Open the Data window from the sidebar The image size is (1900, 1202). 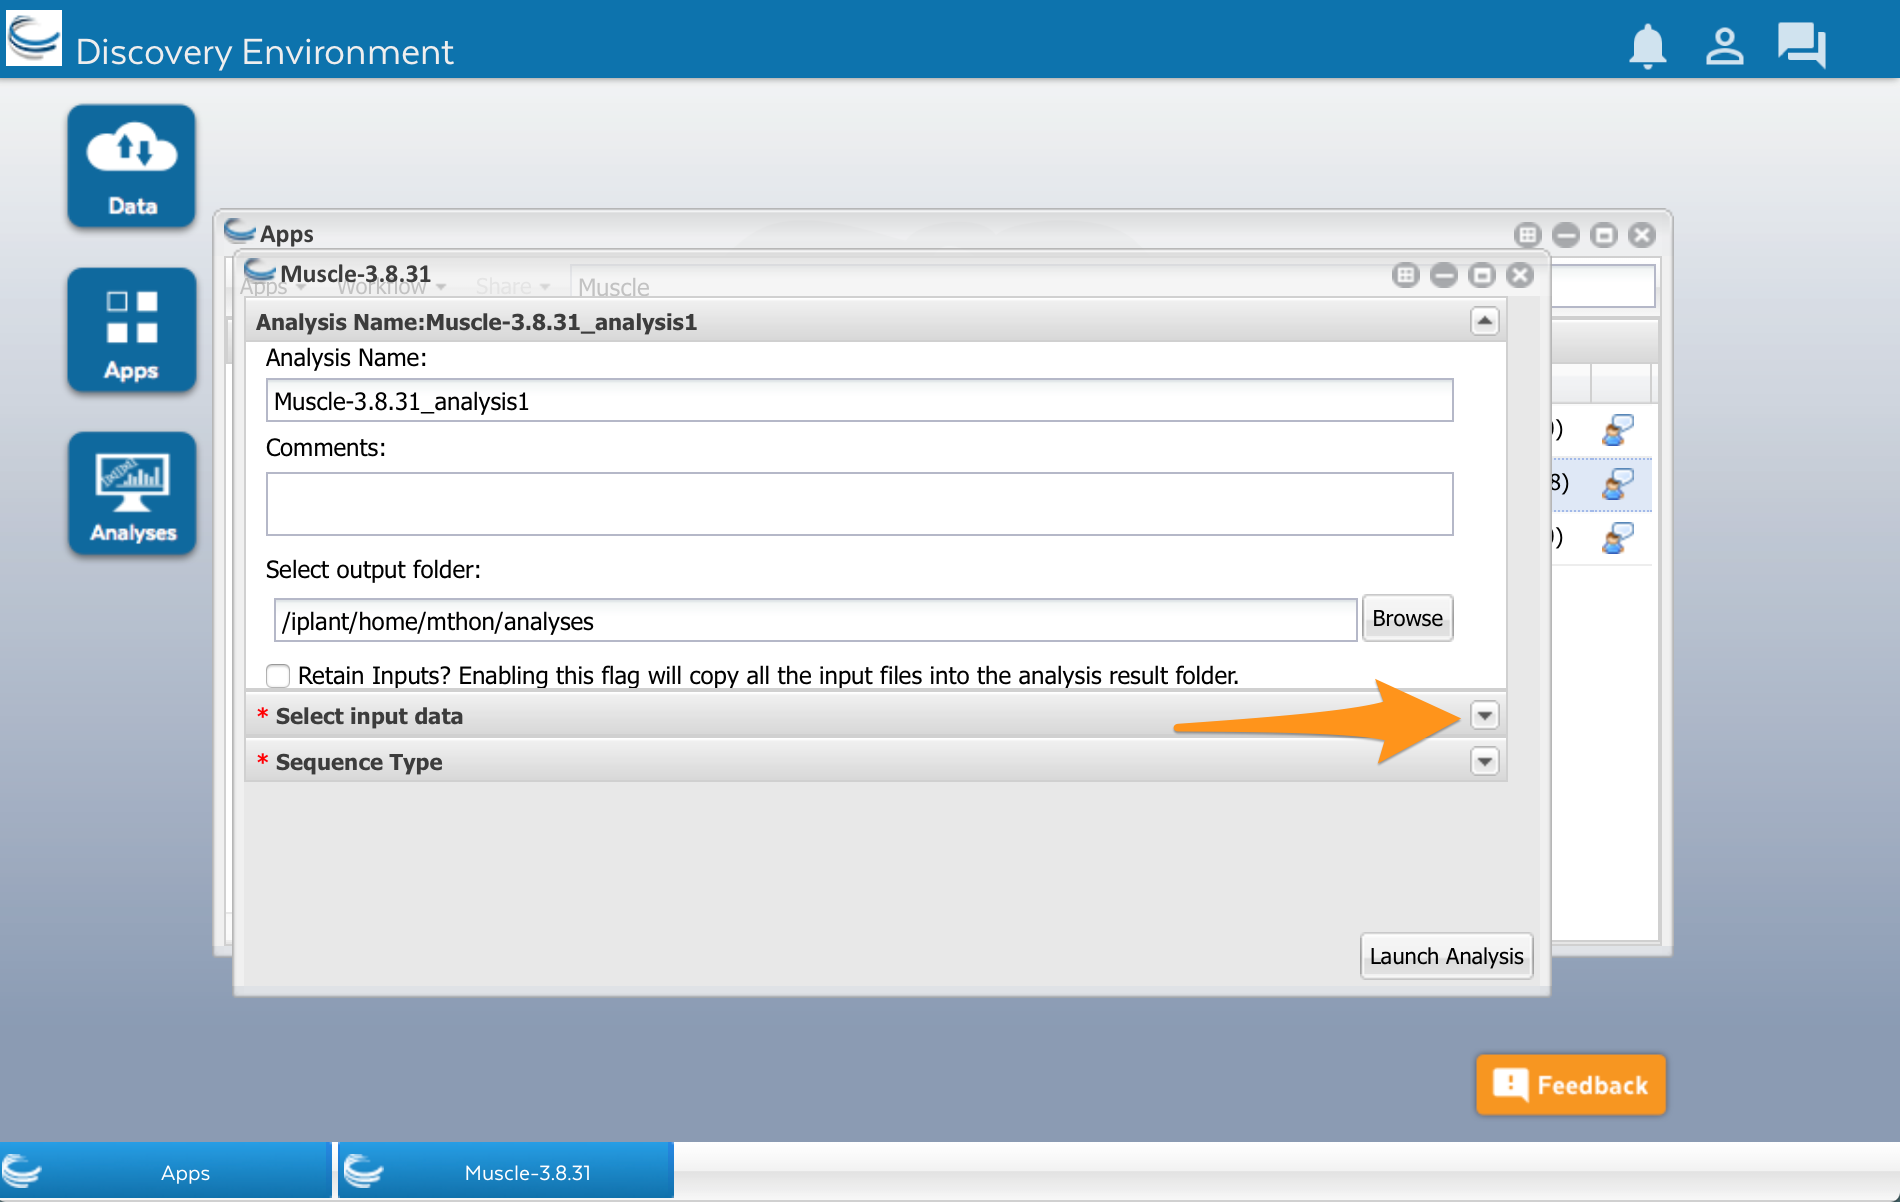(x=132, y=166)
